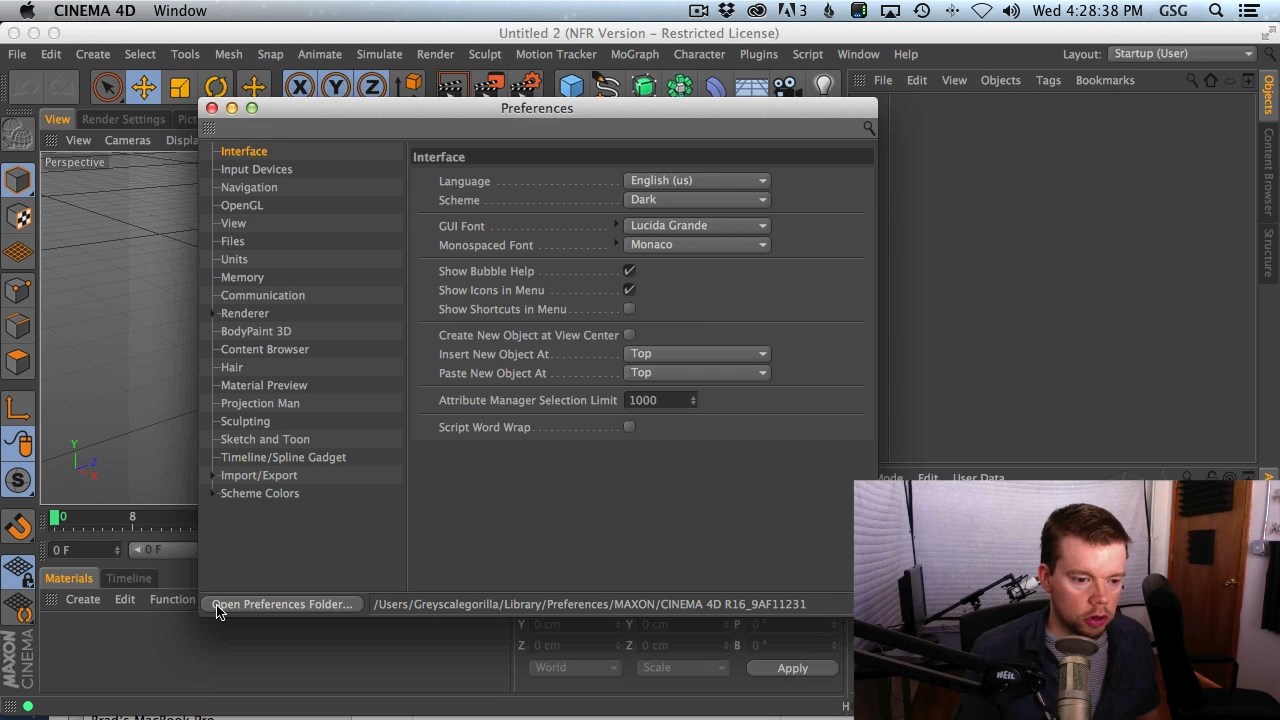Open the macOS Window menu

(180, 11)
